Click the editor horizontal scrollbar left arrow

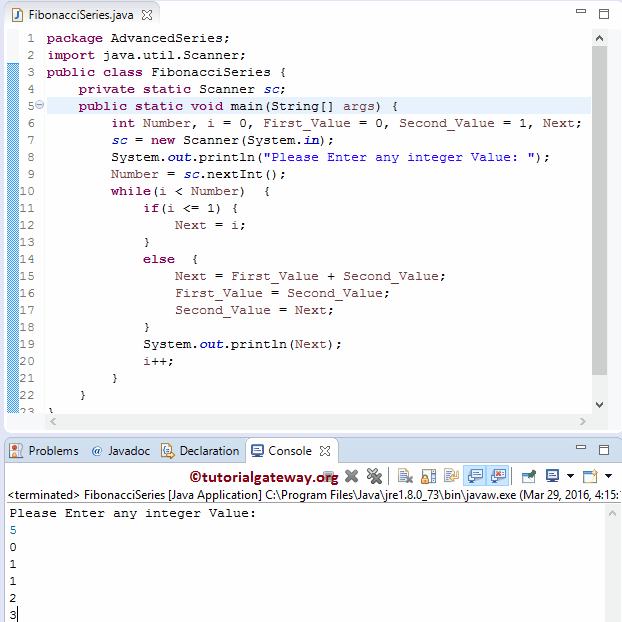[x=53, y=421]
